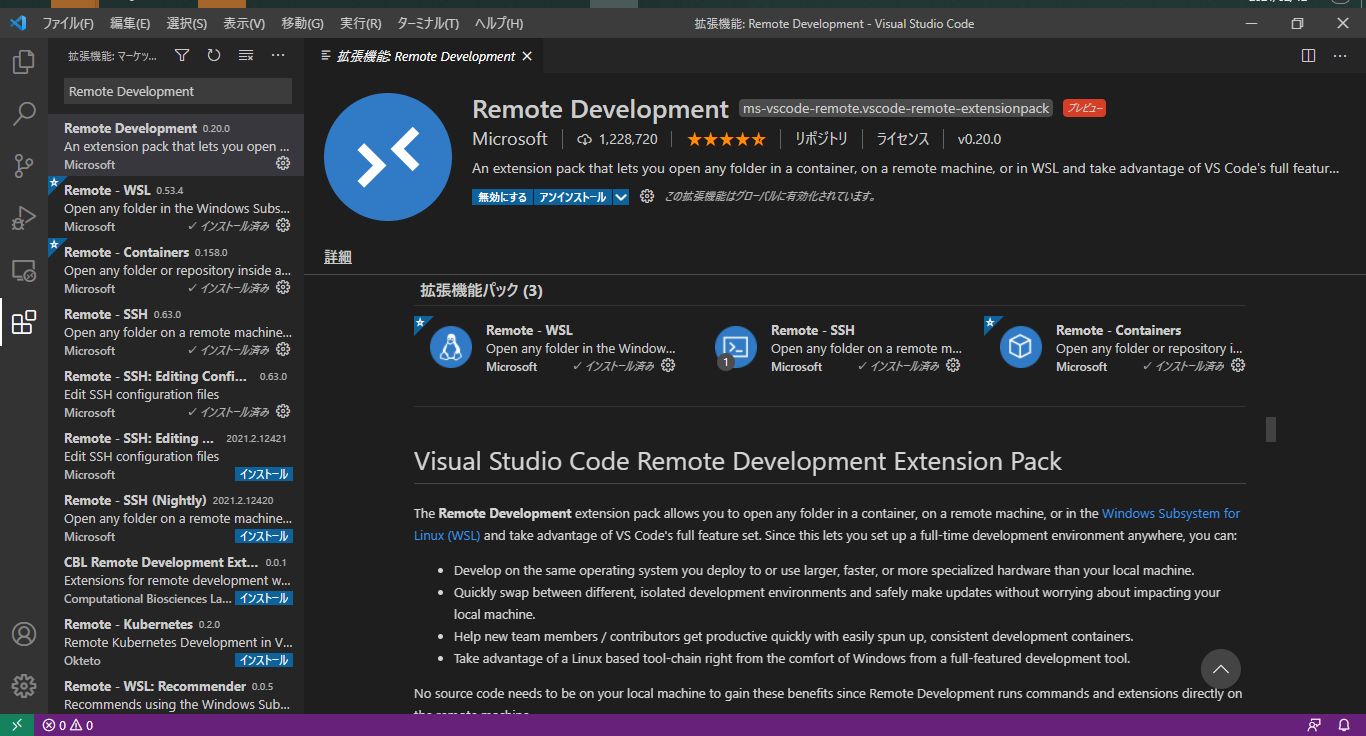Viewport: 1366px width, 736px height.
Task: Open notifications from the status bar bell
Action: (x=1344, y=724)
